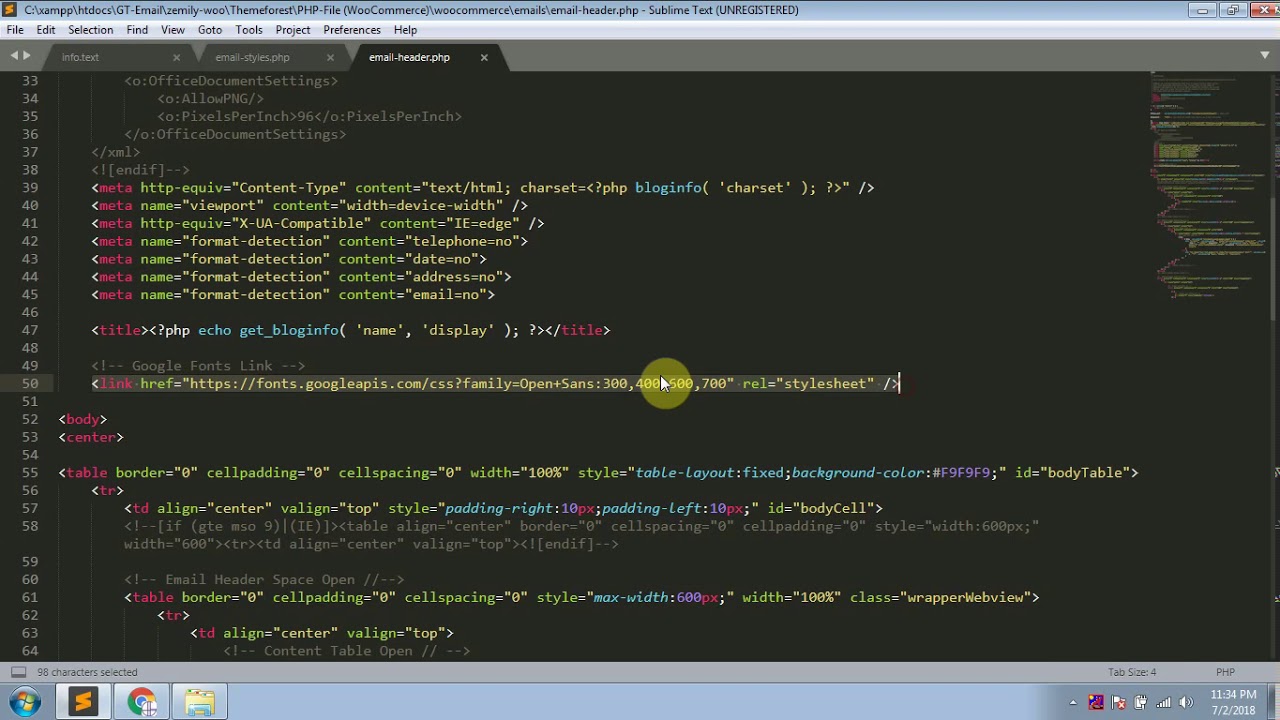Click line number 55 in gutter
1280x720 pixels.
tap(29, 472)
